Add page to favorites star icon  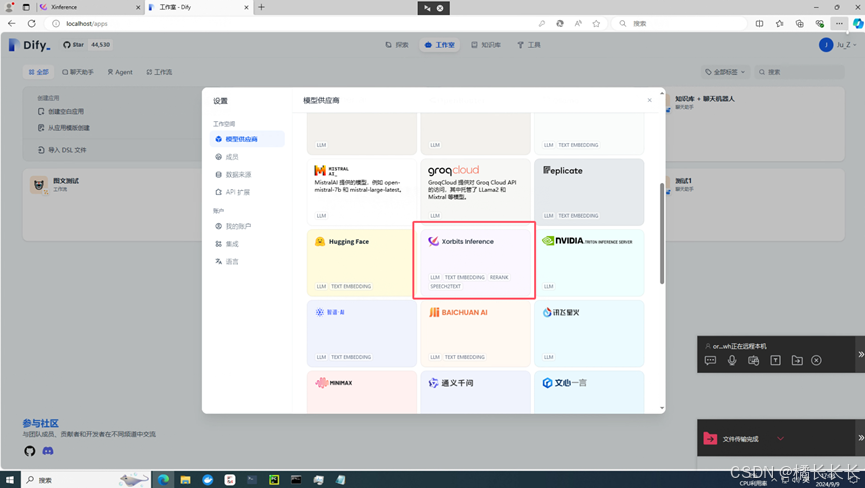(x=596, y=23)
